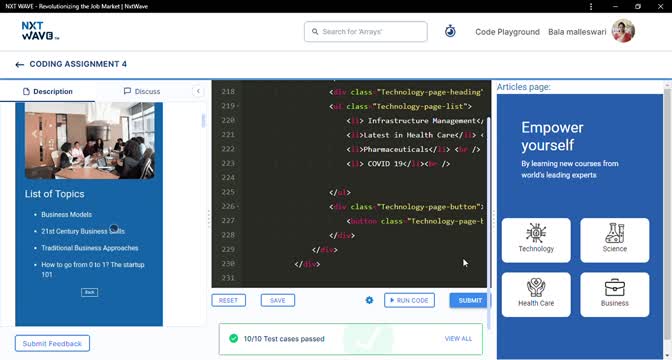Toggle code fold arrow at line 226

(238, 207)
